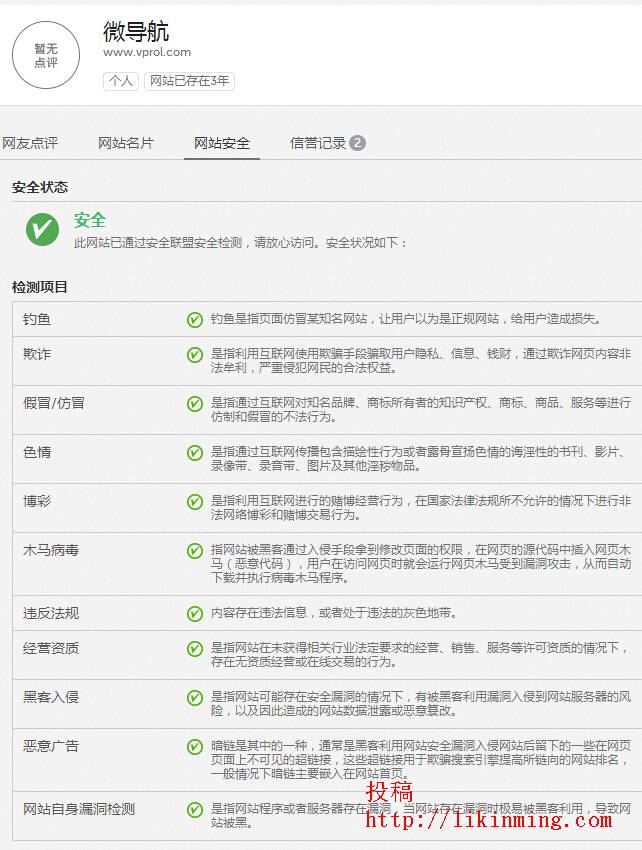642x850 pixels.
Task: Click the check icon for 木马病毒
Action: tap(195, 550)
